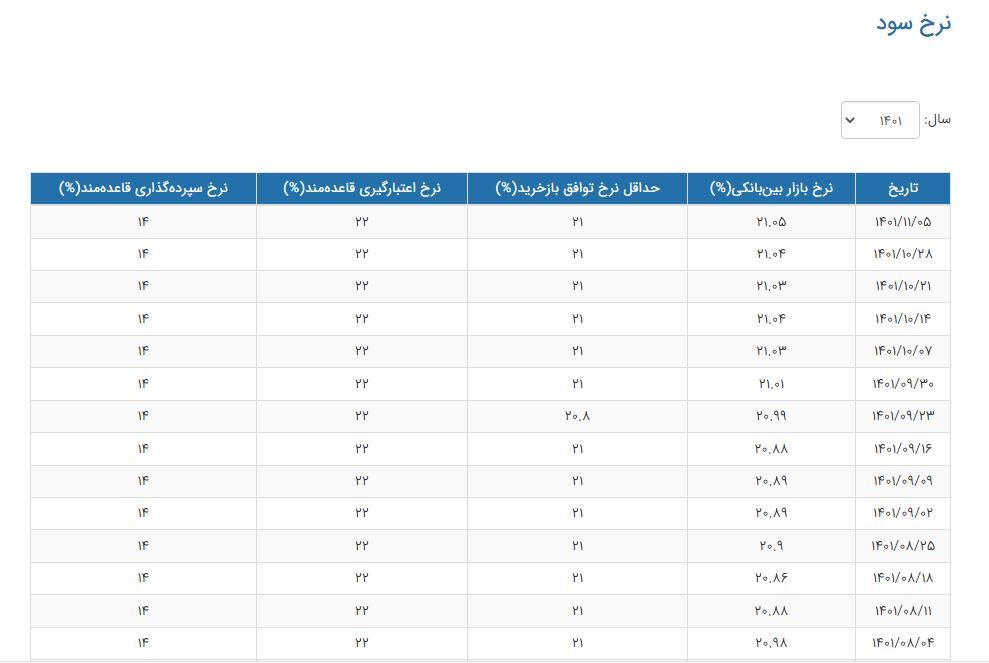
Task: Select the date cell ۱۴۰۱/۱۰/۱۴
Action: coord(903,319)
